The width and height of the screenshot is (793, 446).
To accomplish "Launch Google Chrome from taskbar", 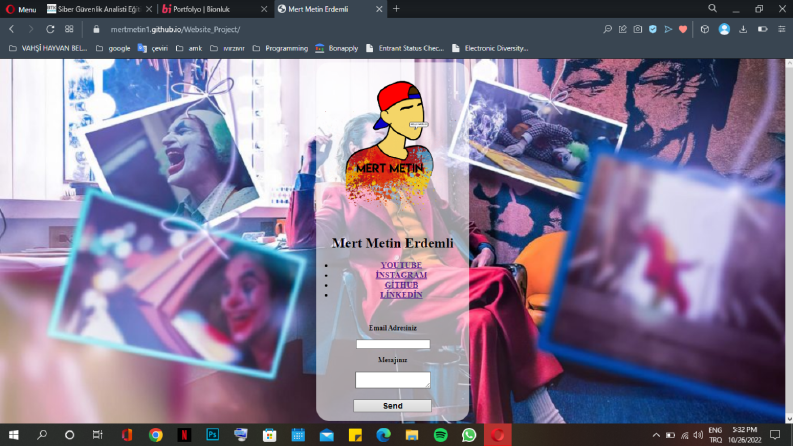I will (x=156, y=435).
